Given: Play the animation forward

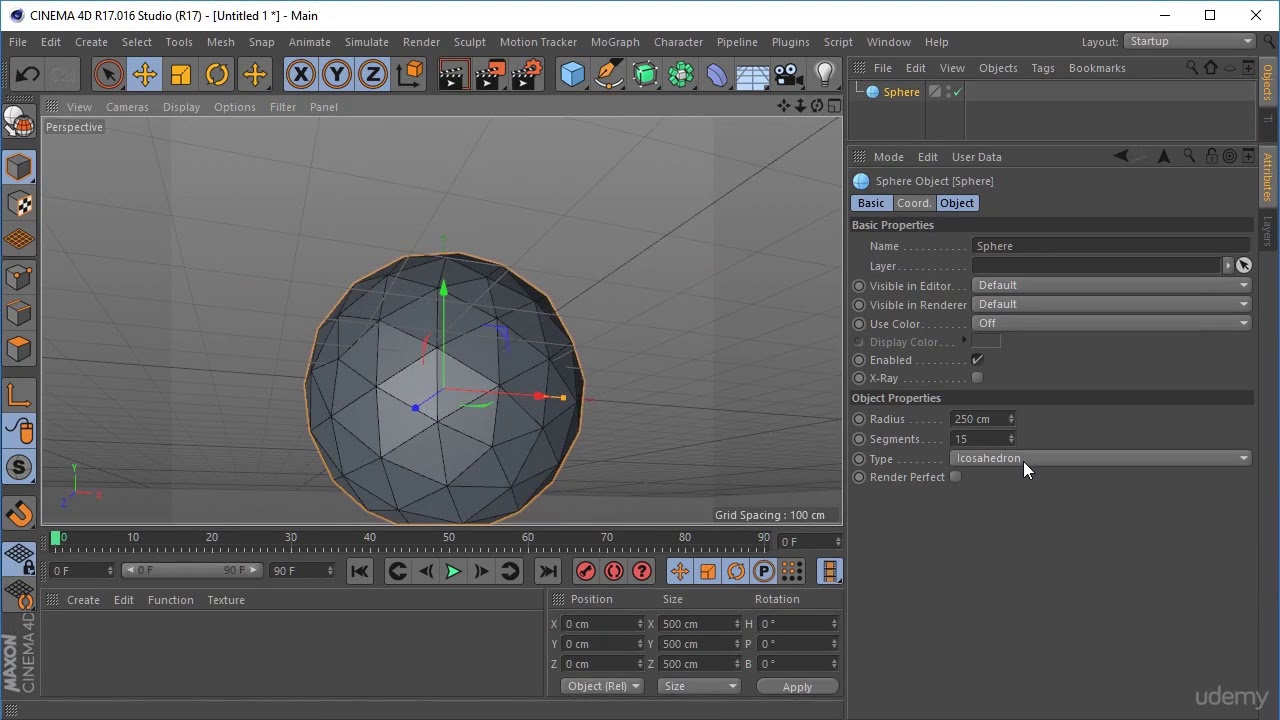Looking at the screenshot, I should click(453, 571).
